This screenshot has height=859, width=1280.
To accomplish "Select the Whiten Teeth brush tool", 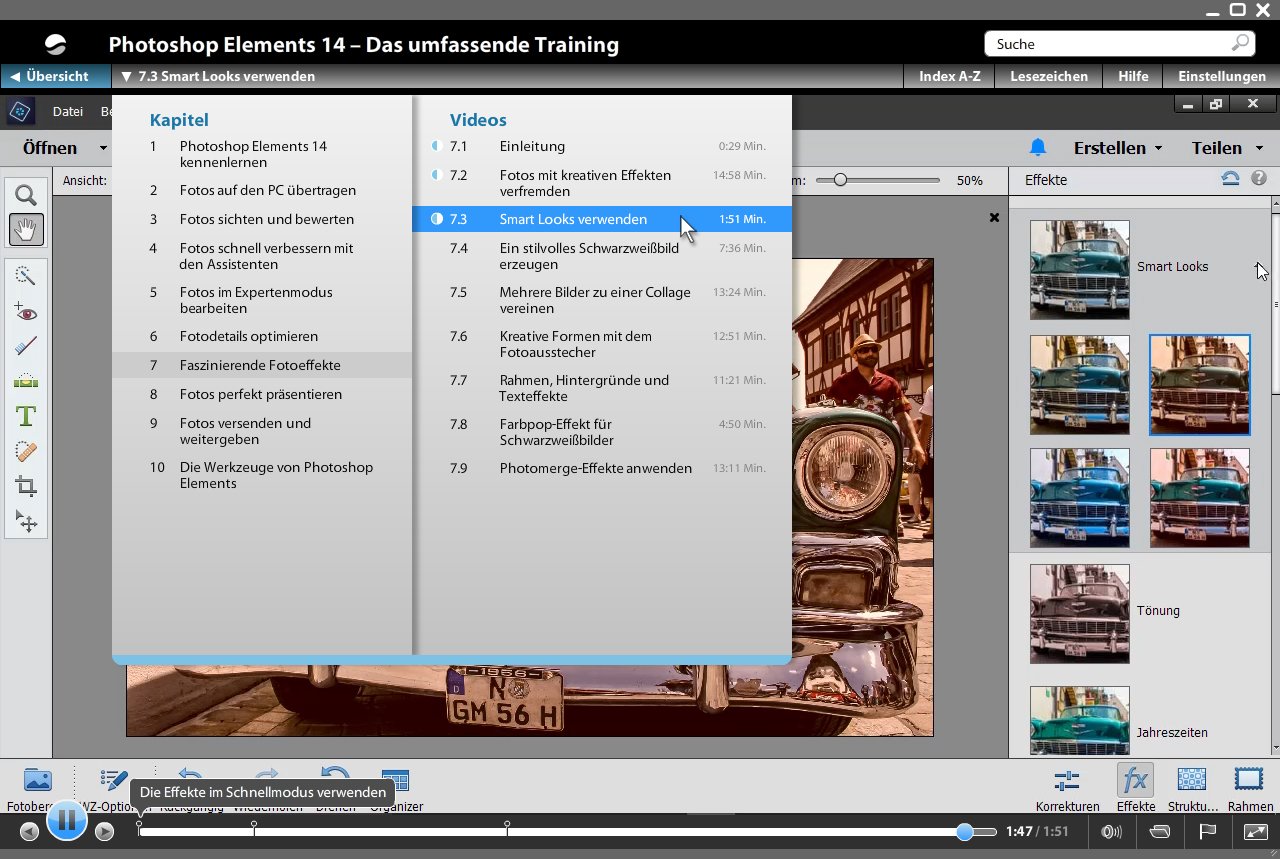I will (x=26, y=346).
